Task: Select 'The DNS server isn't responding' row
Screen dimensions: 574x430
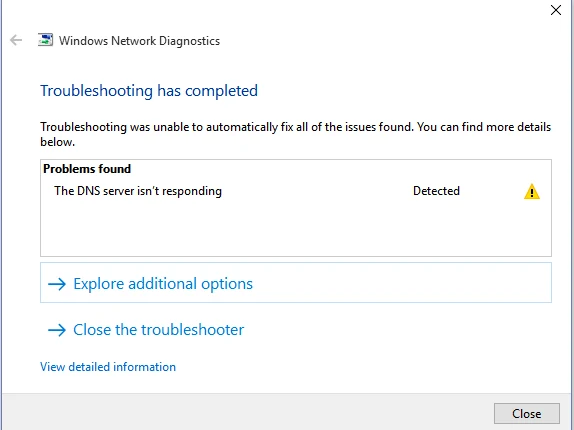Action: [296, 191]
